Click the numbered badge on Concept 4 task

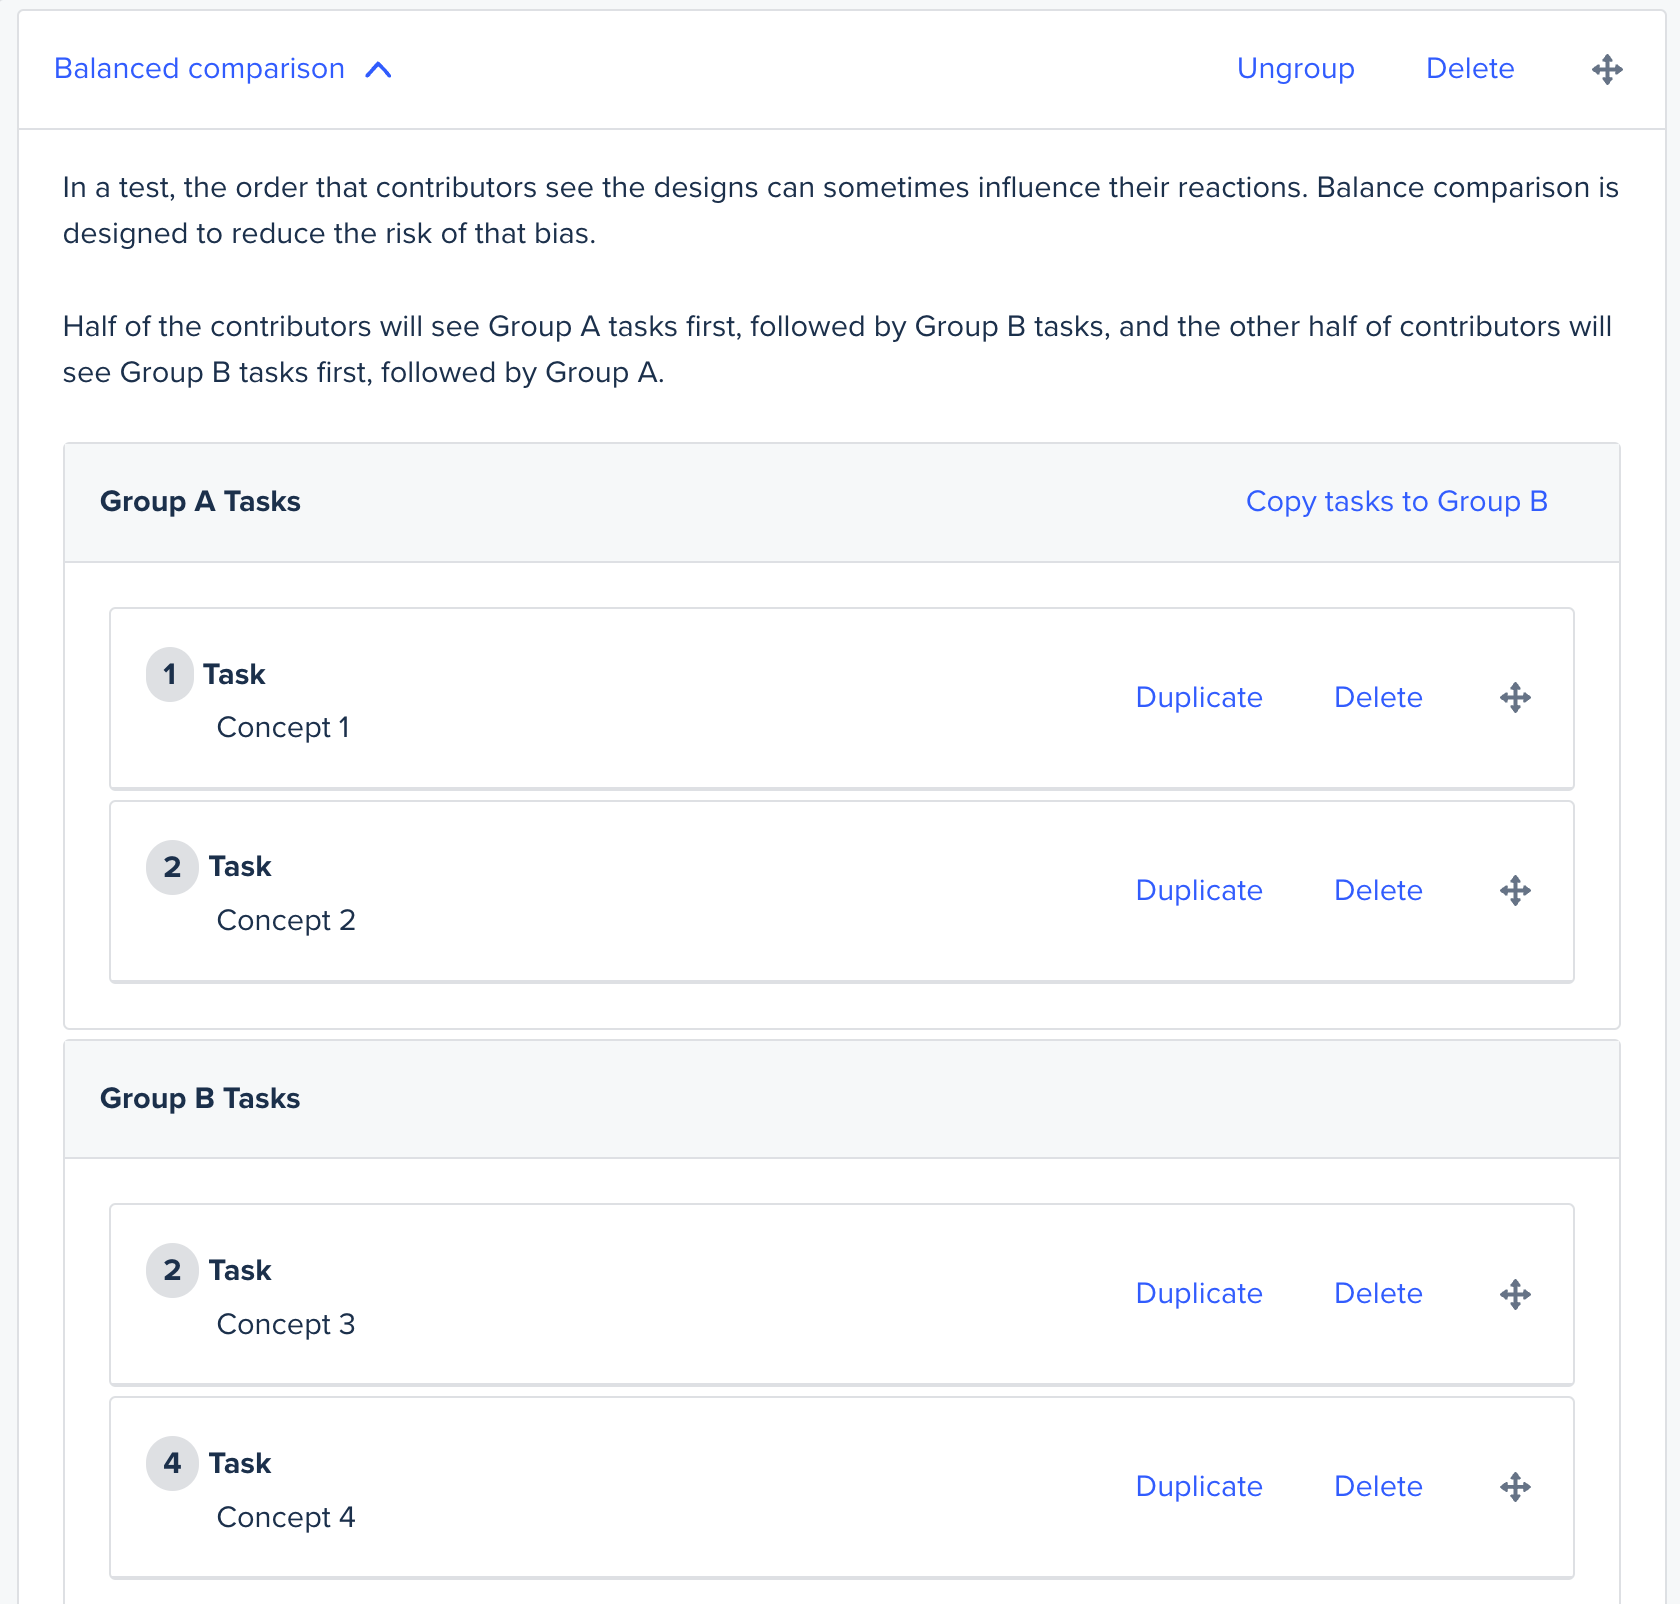click(x=172, y=1463)
